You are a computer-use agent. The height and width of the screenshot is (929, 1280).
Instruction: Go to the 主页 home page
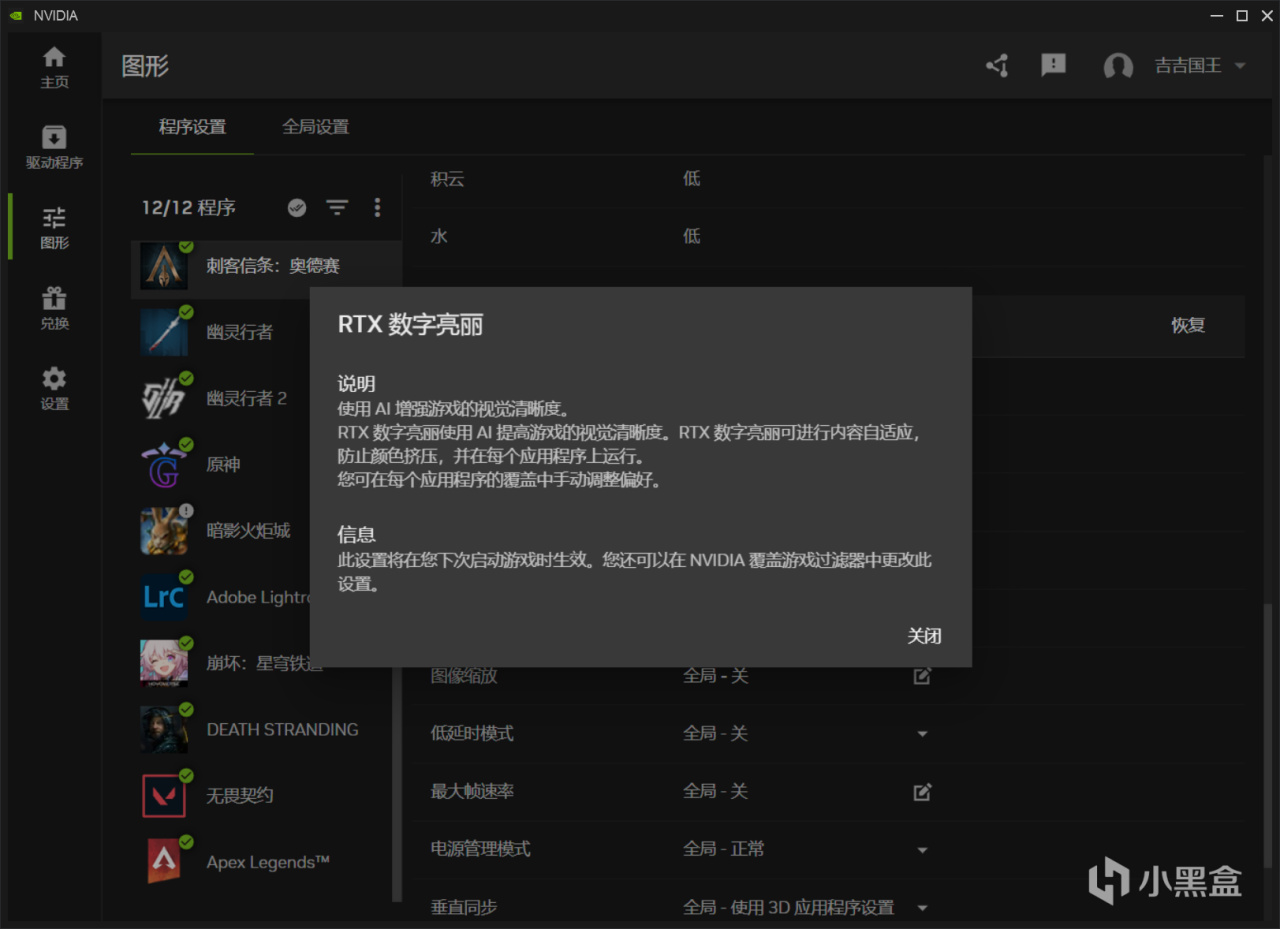click(54, 67)
